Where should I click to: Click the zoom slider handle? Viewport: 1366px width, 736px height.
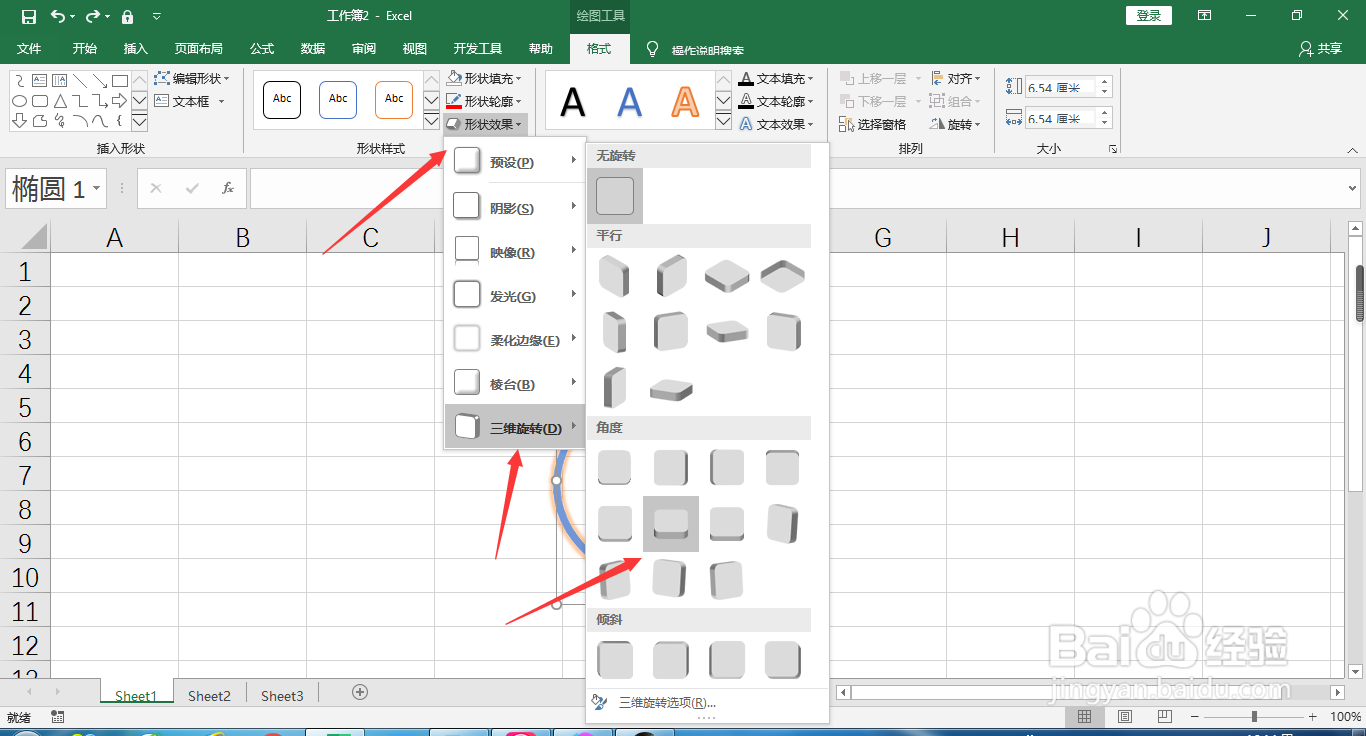click(x=1254, y=717)
